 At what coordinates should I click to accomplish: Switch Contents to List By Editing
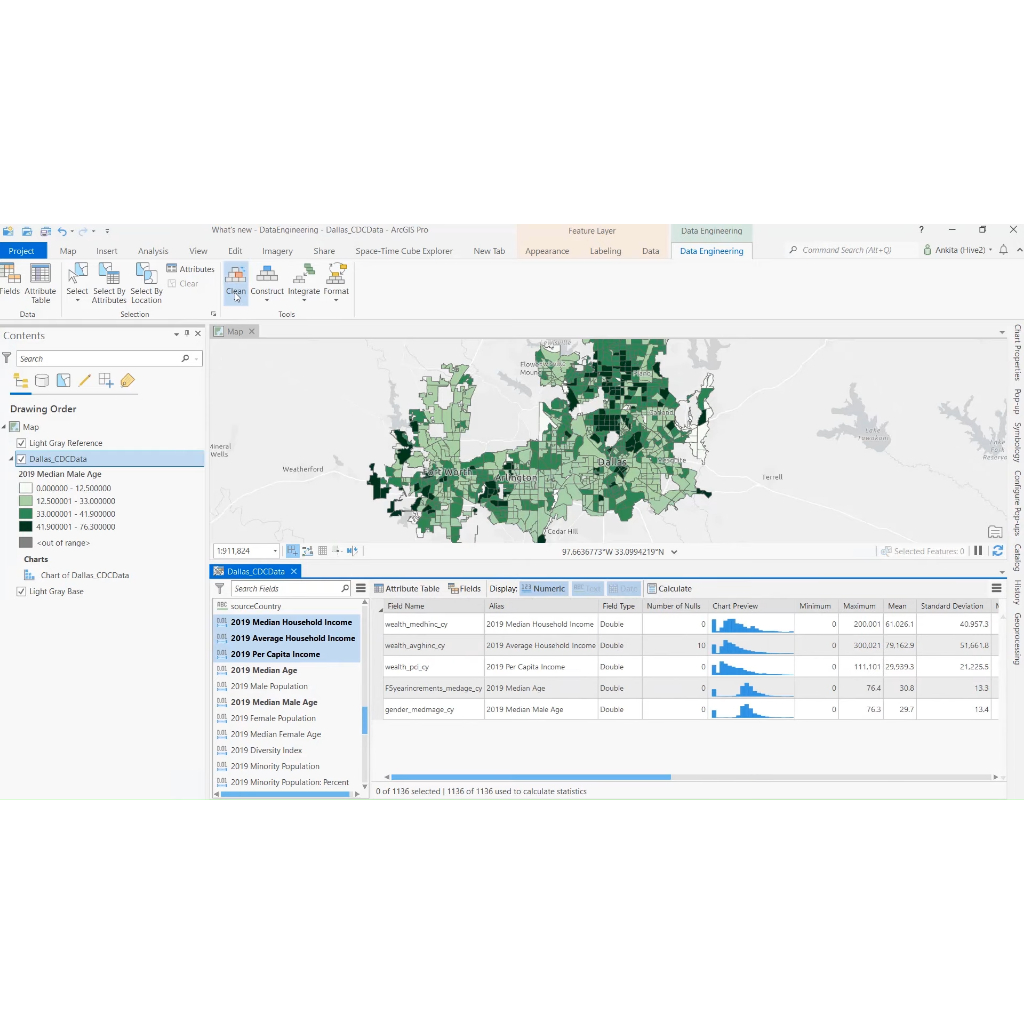pyautogui.click(x=84, y=380)
